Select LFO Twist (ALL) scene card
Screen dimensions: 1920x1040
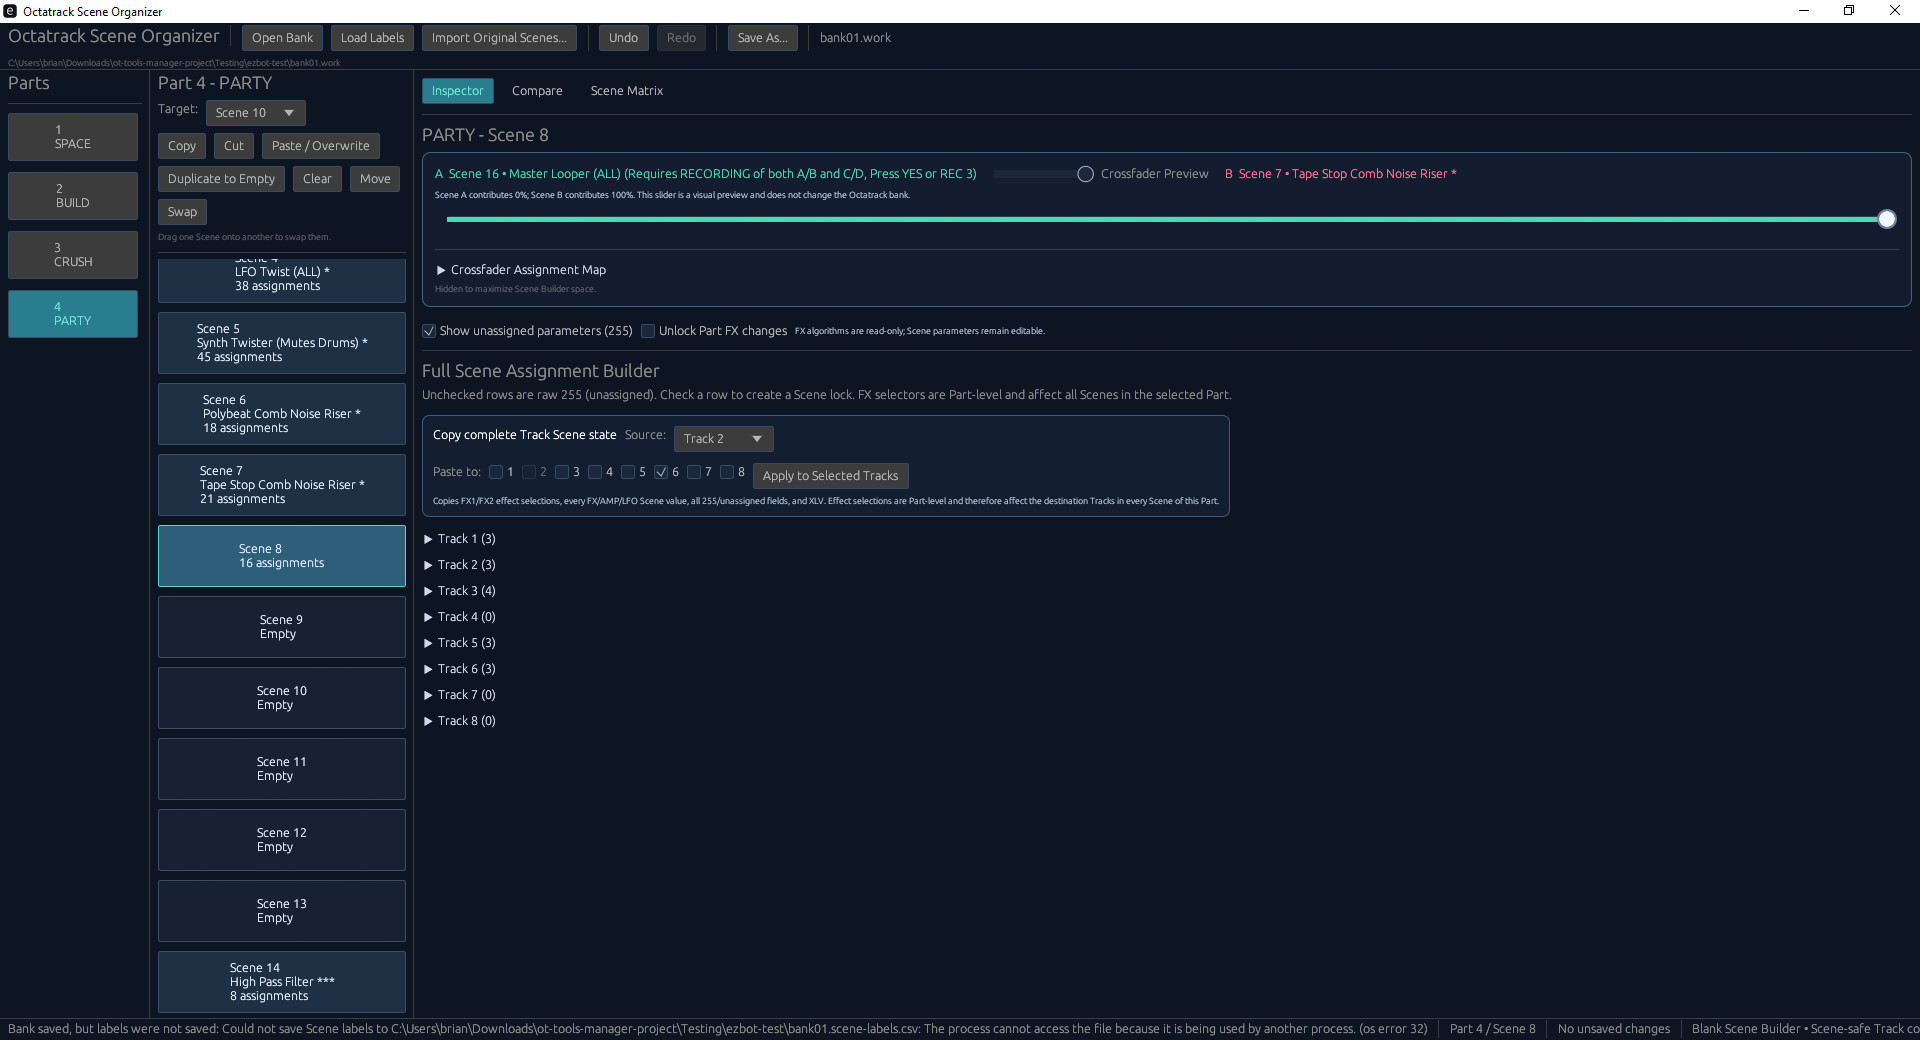282,280
